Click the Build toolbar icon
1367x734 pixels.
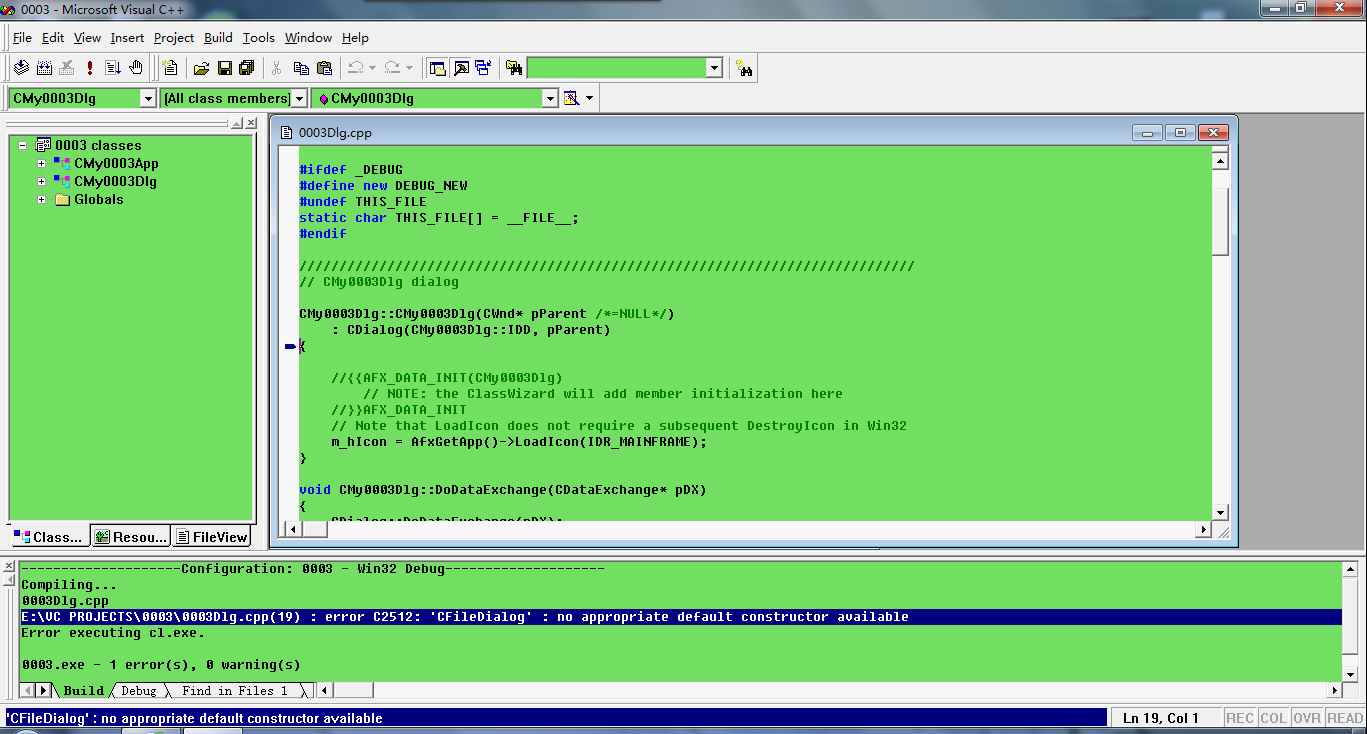(x=44, y=68)
